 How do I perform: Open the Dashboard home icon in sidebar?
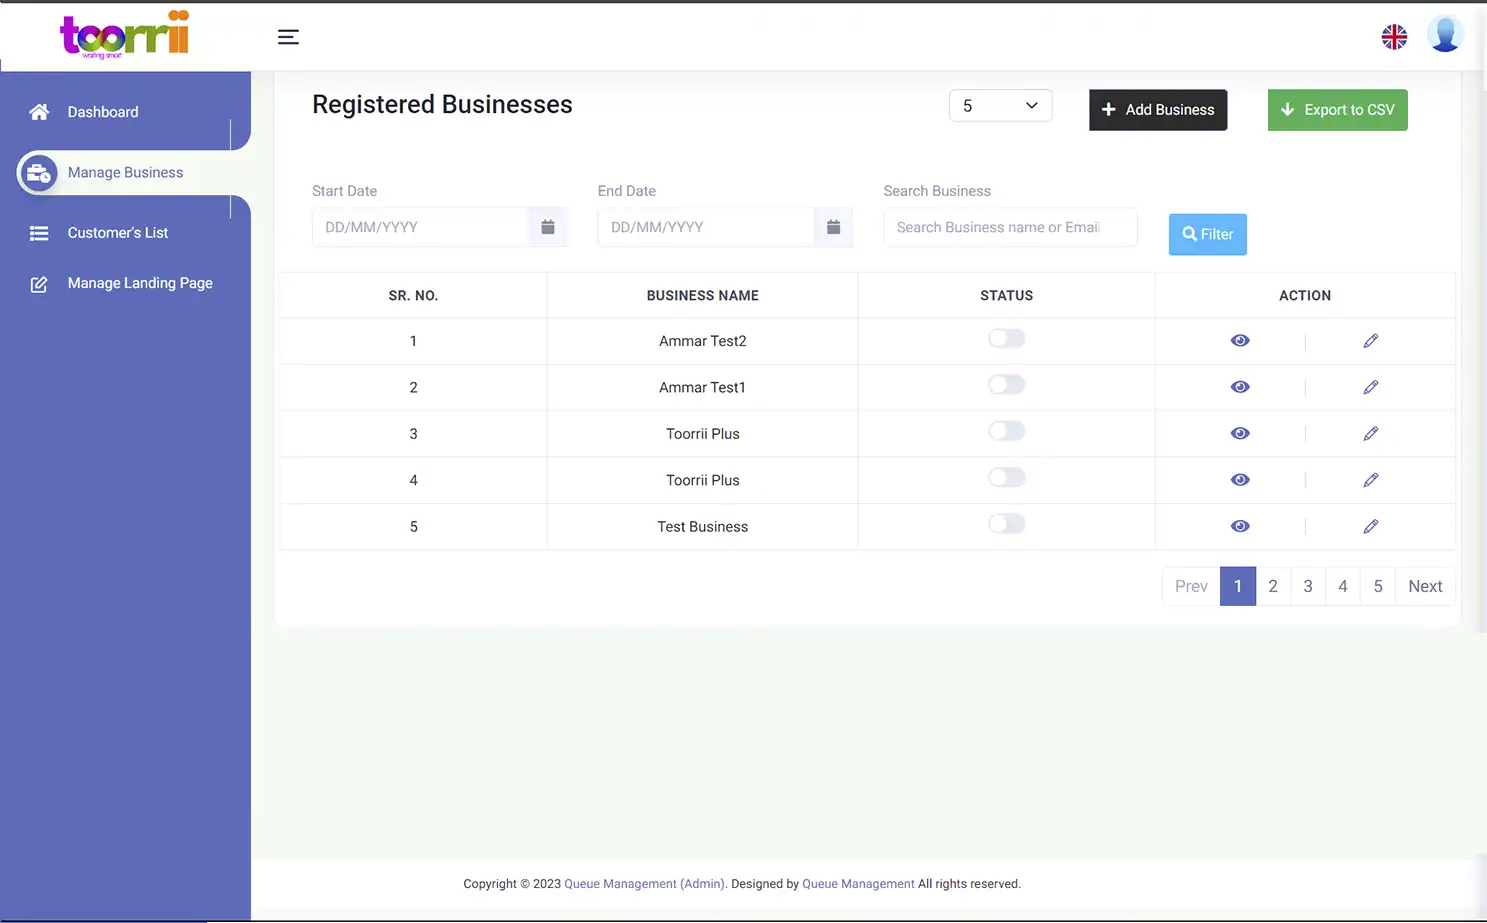click(38, 112)
